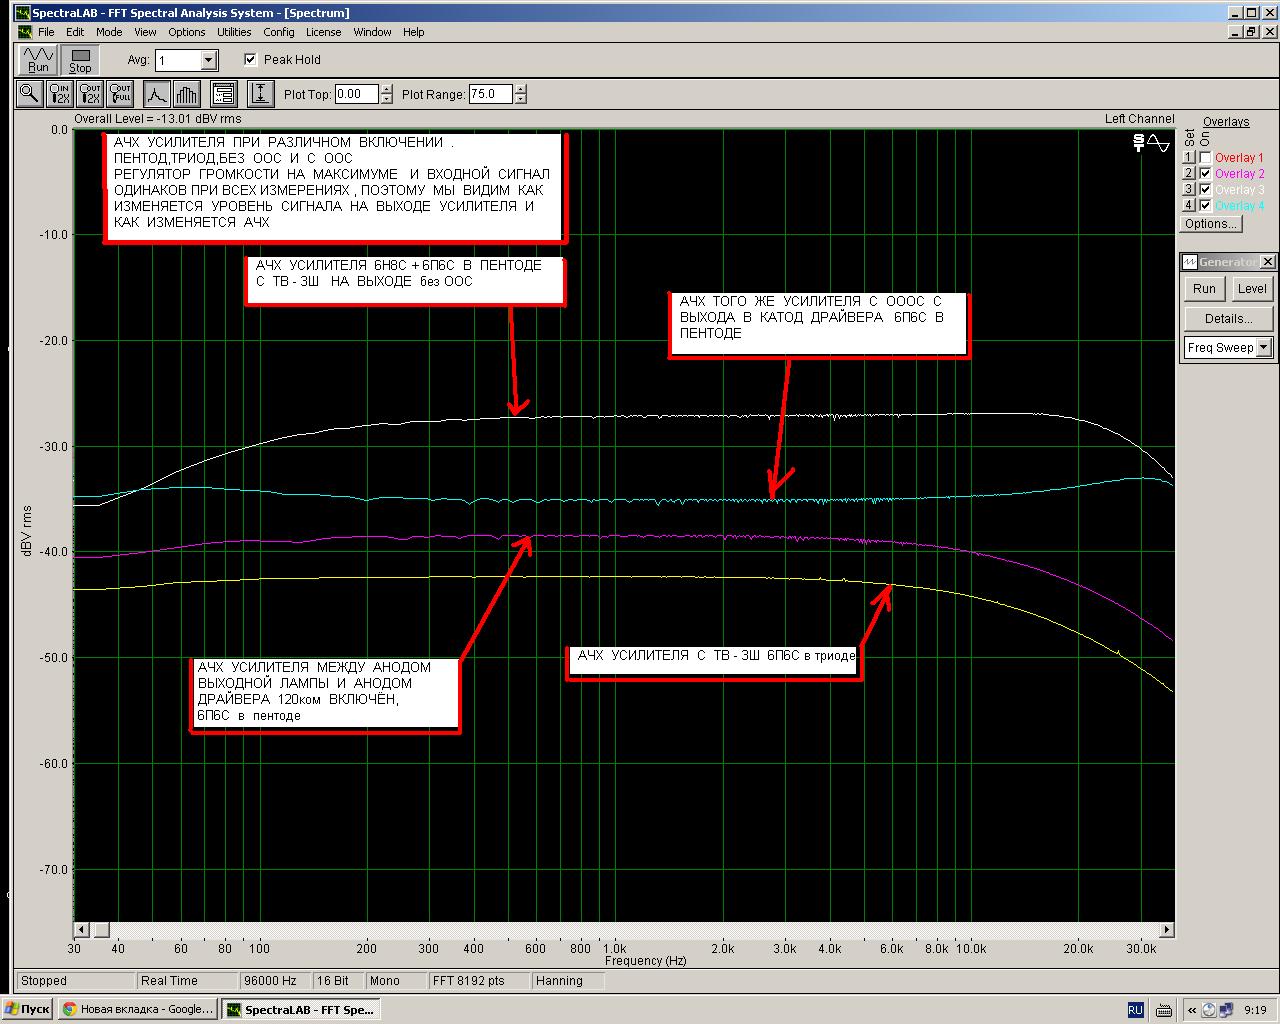Disable the Peak Hold checkbox
The image size is (1280, 1024).
[x=251, y=60]
